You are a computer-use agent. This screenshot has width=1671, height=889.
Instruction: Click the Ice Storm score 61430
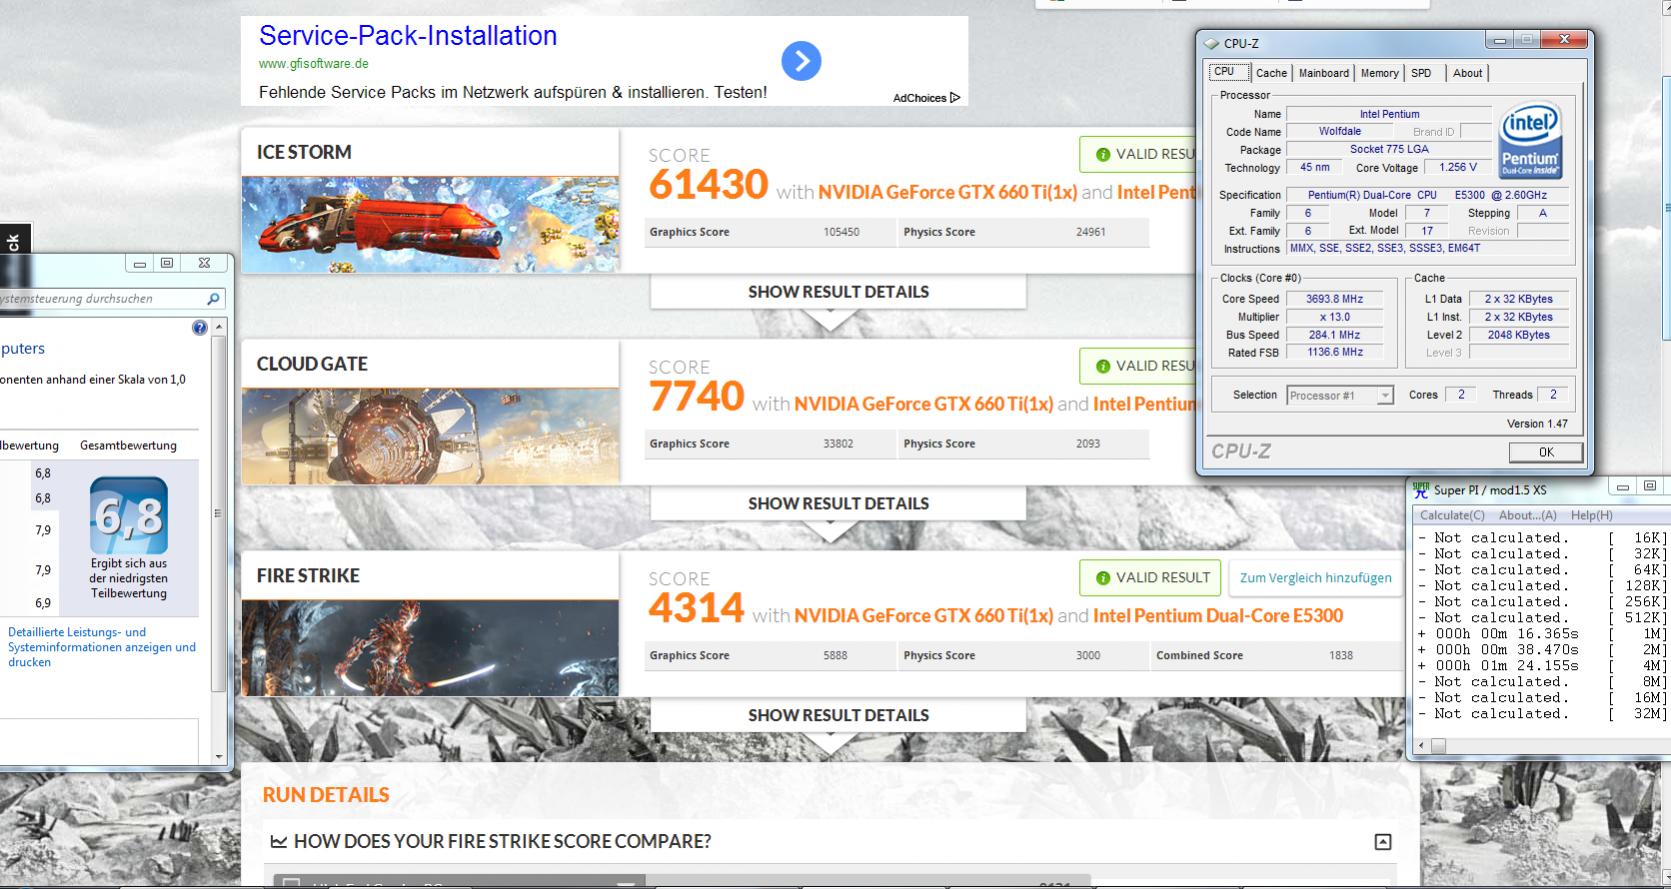pyautogui.click(x=708, y=185)
